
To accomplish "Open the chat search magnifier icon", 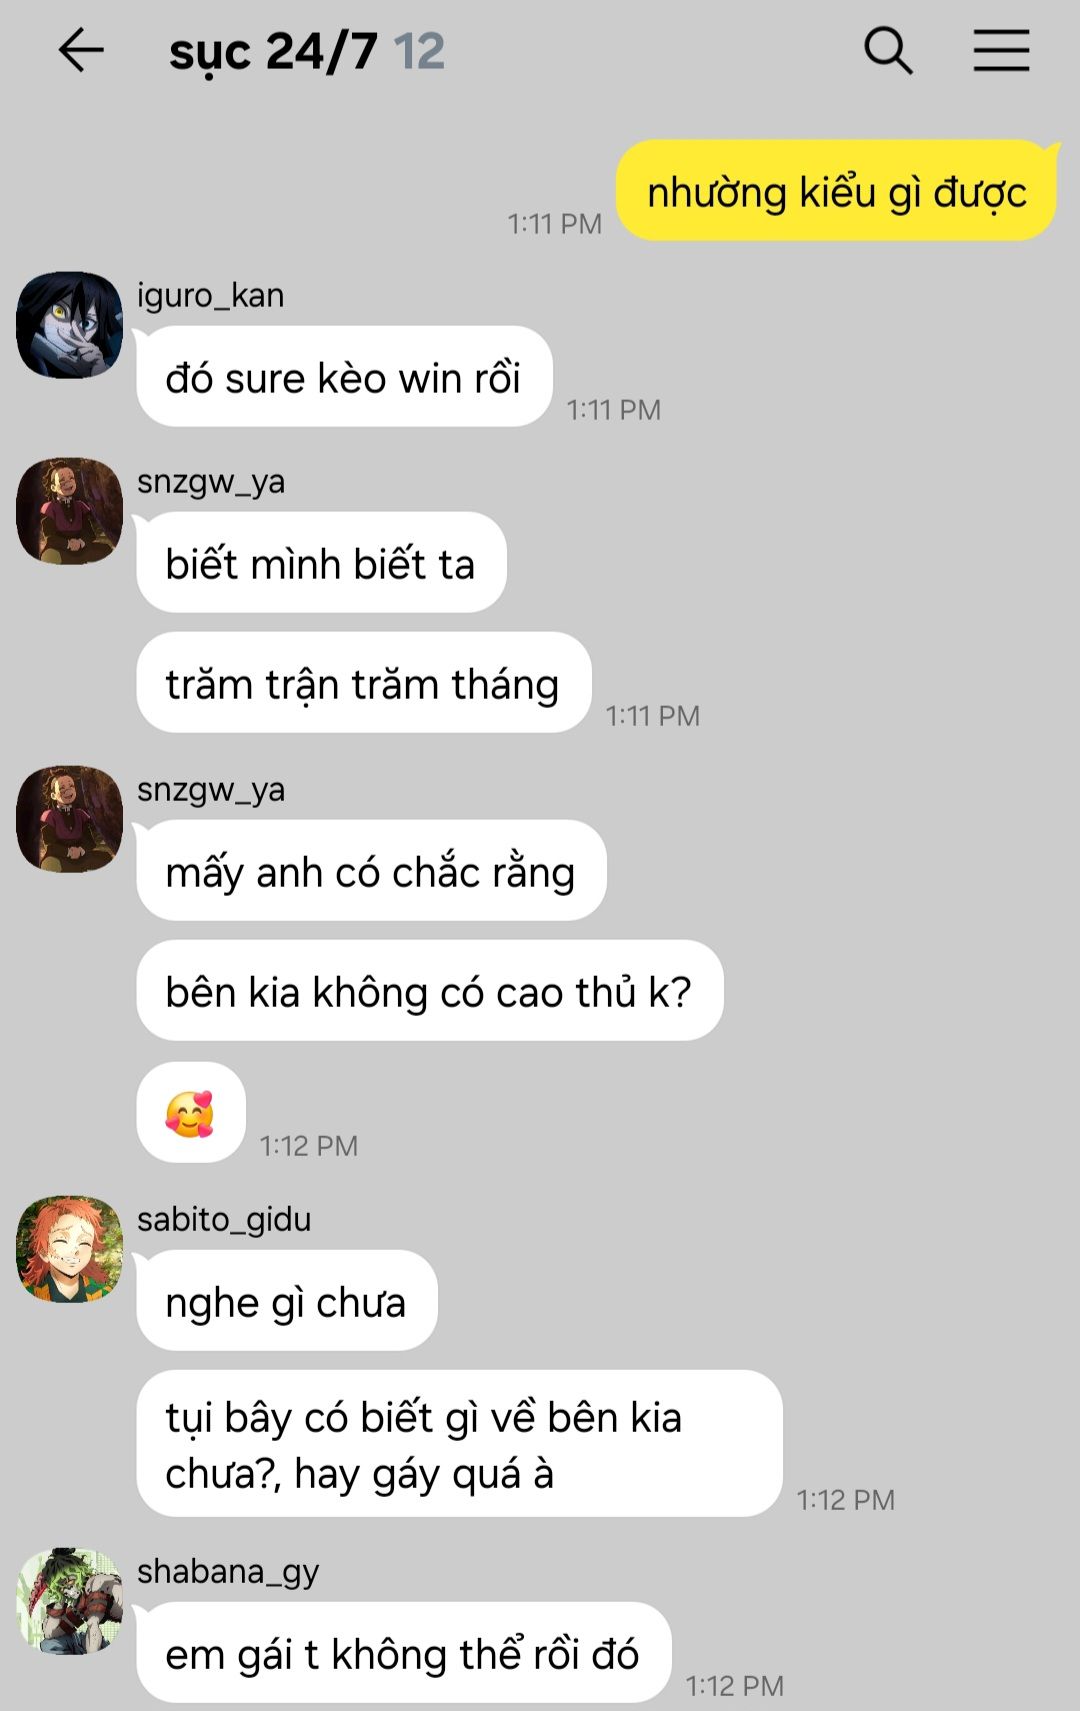I will 888,50.
